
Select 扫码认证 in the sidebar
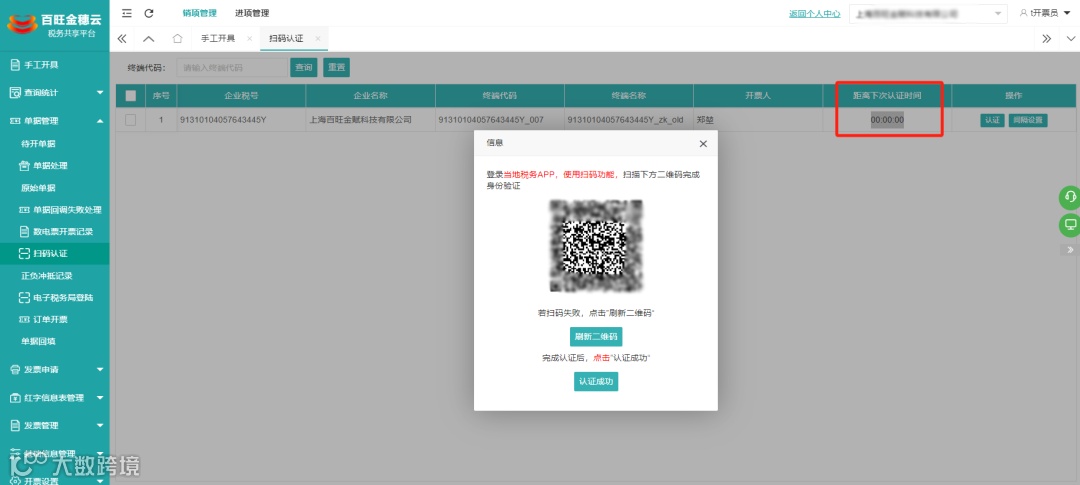pyautogui.click(x=54, y=254)
